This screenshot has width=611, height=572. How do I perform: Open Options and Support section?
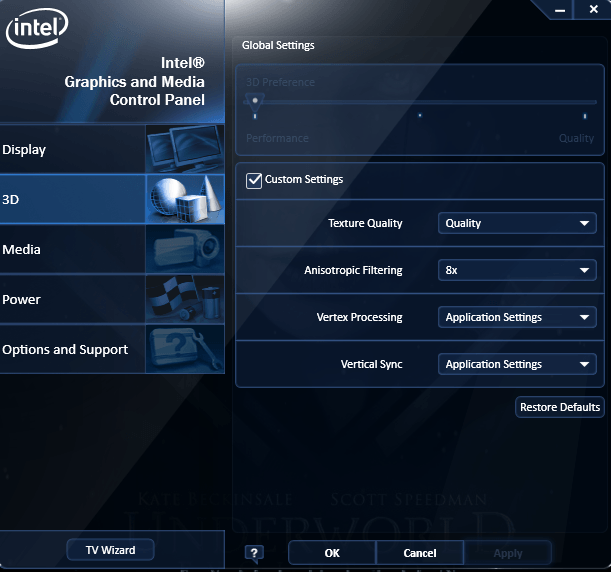112,349
